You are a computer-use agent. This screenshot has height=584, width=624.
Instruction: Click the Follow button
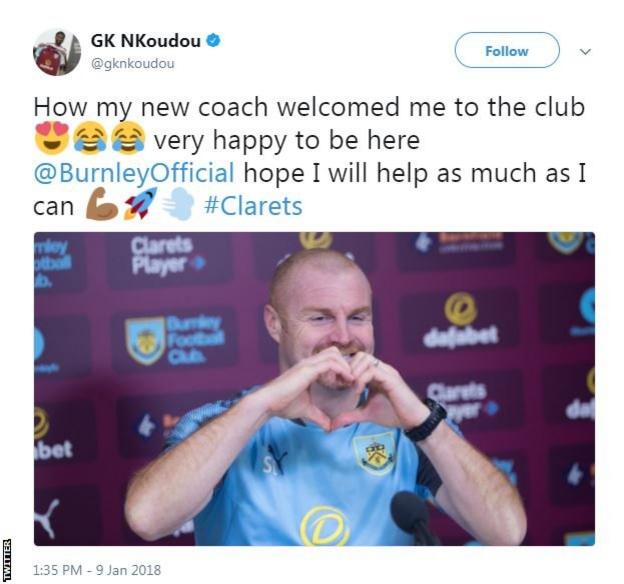[x=507, y=50]
